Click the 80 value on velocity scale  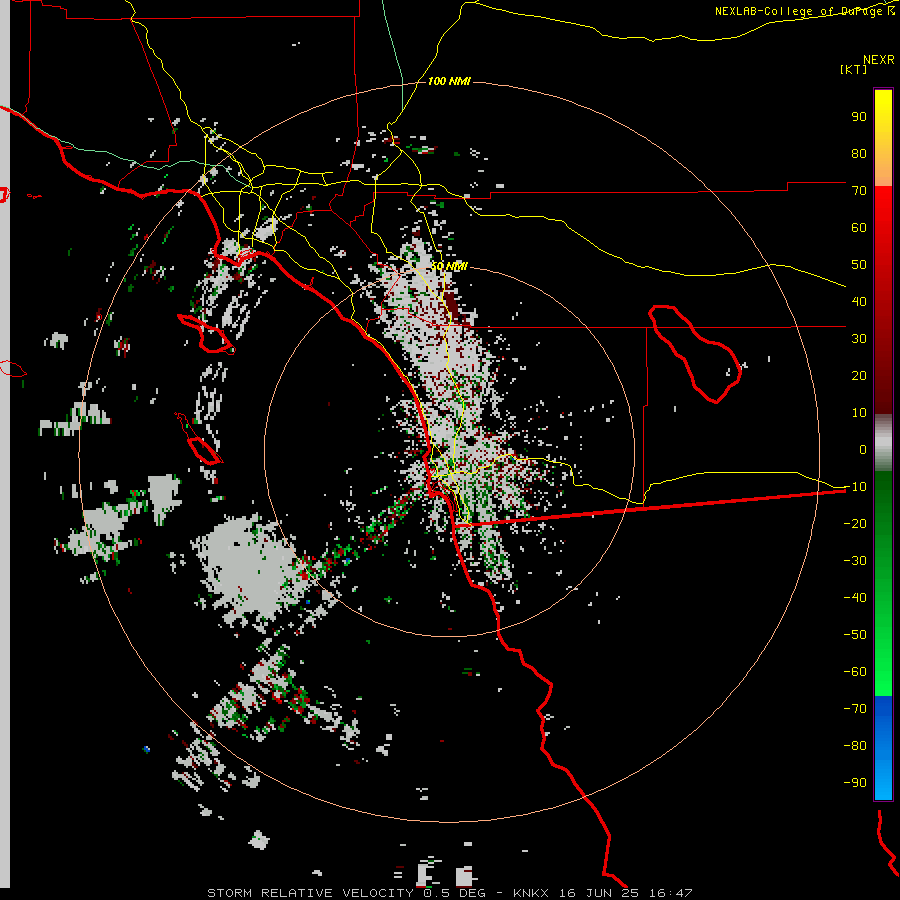coord(859,154)
